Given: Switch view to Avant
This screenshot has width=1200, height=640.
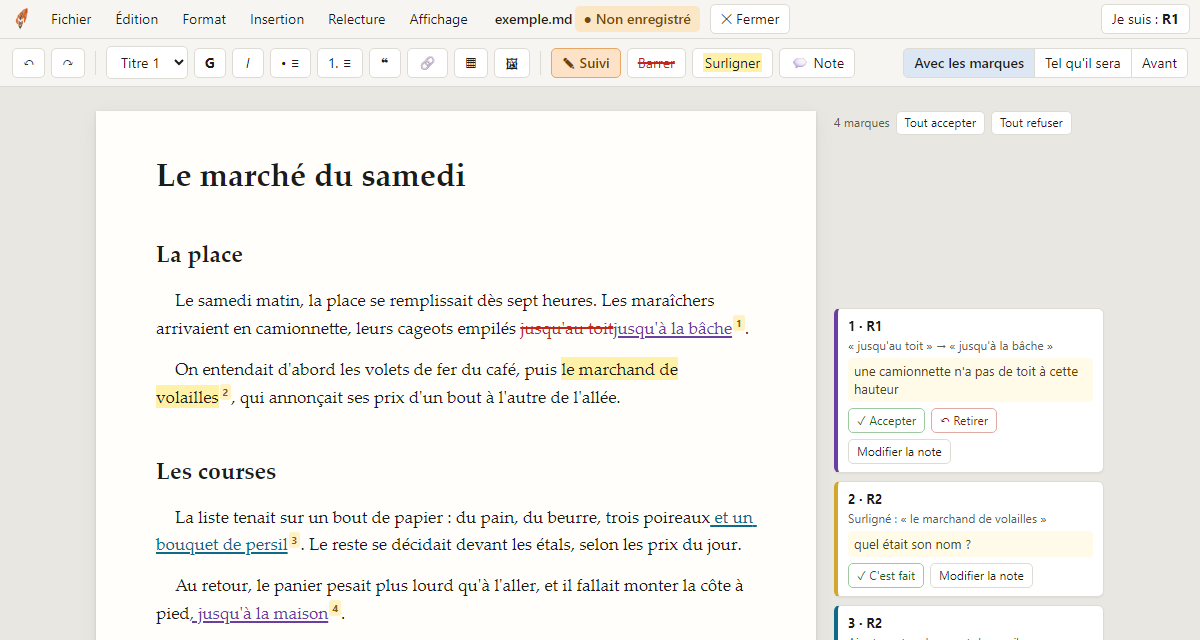Looking at the screenshot, I should click(x=1160, y=63).
